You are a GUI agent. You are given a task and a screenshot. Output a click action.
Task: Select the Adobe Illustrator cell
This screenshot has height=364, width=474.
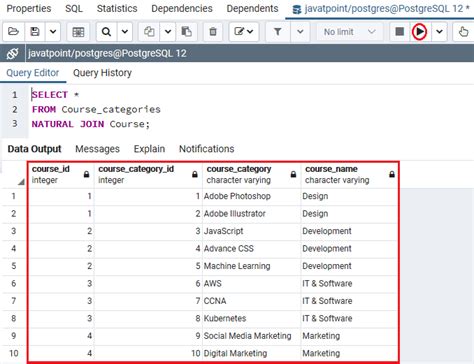(251, 214)
